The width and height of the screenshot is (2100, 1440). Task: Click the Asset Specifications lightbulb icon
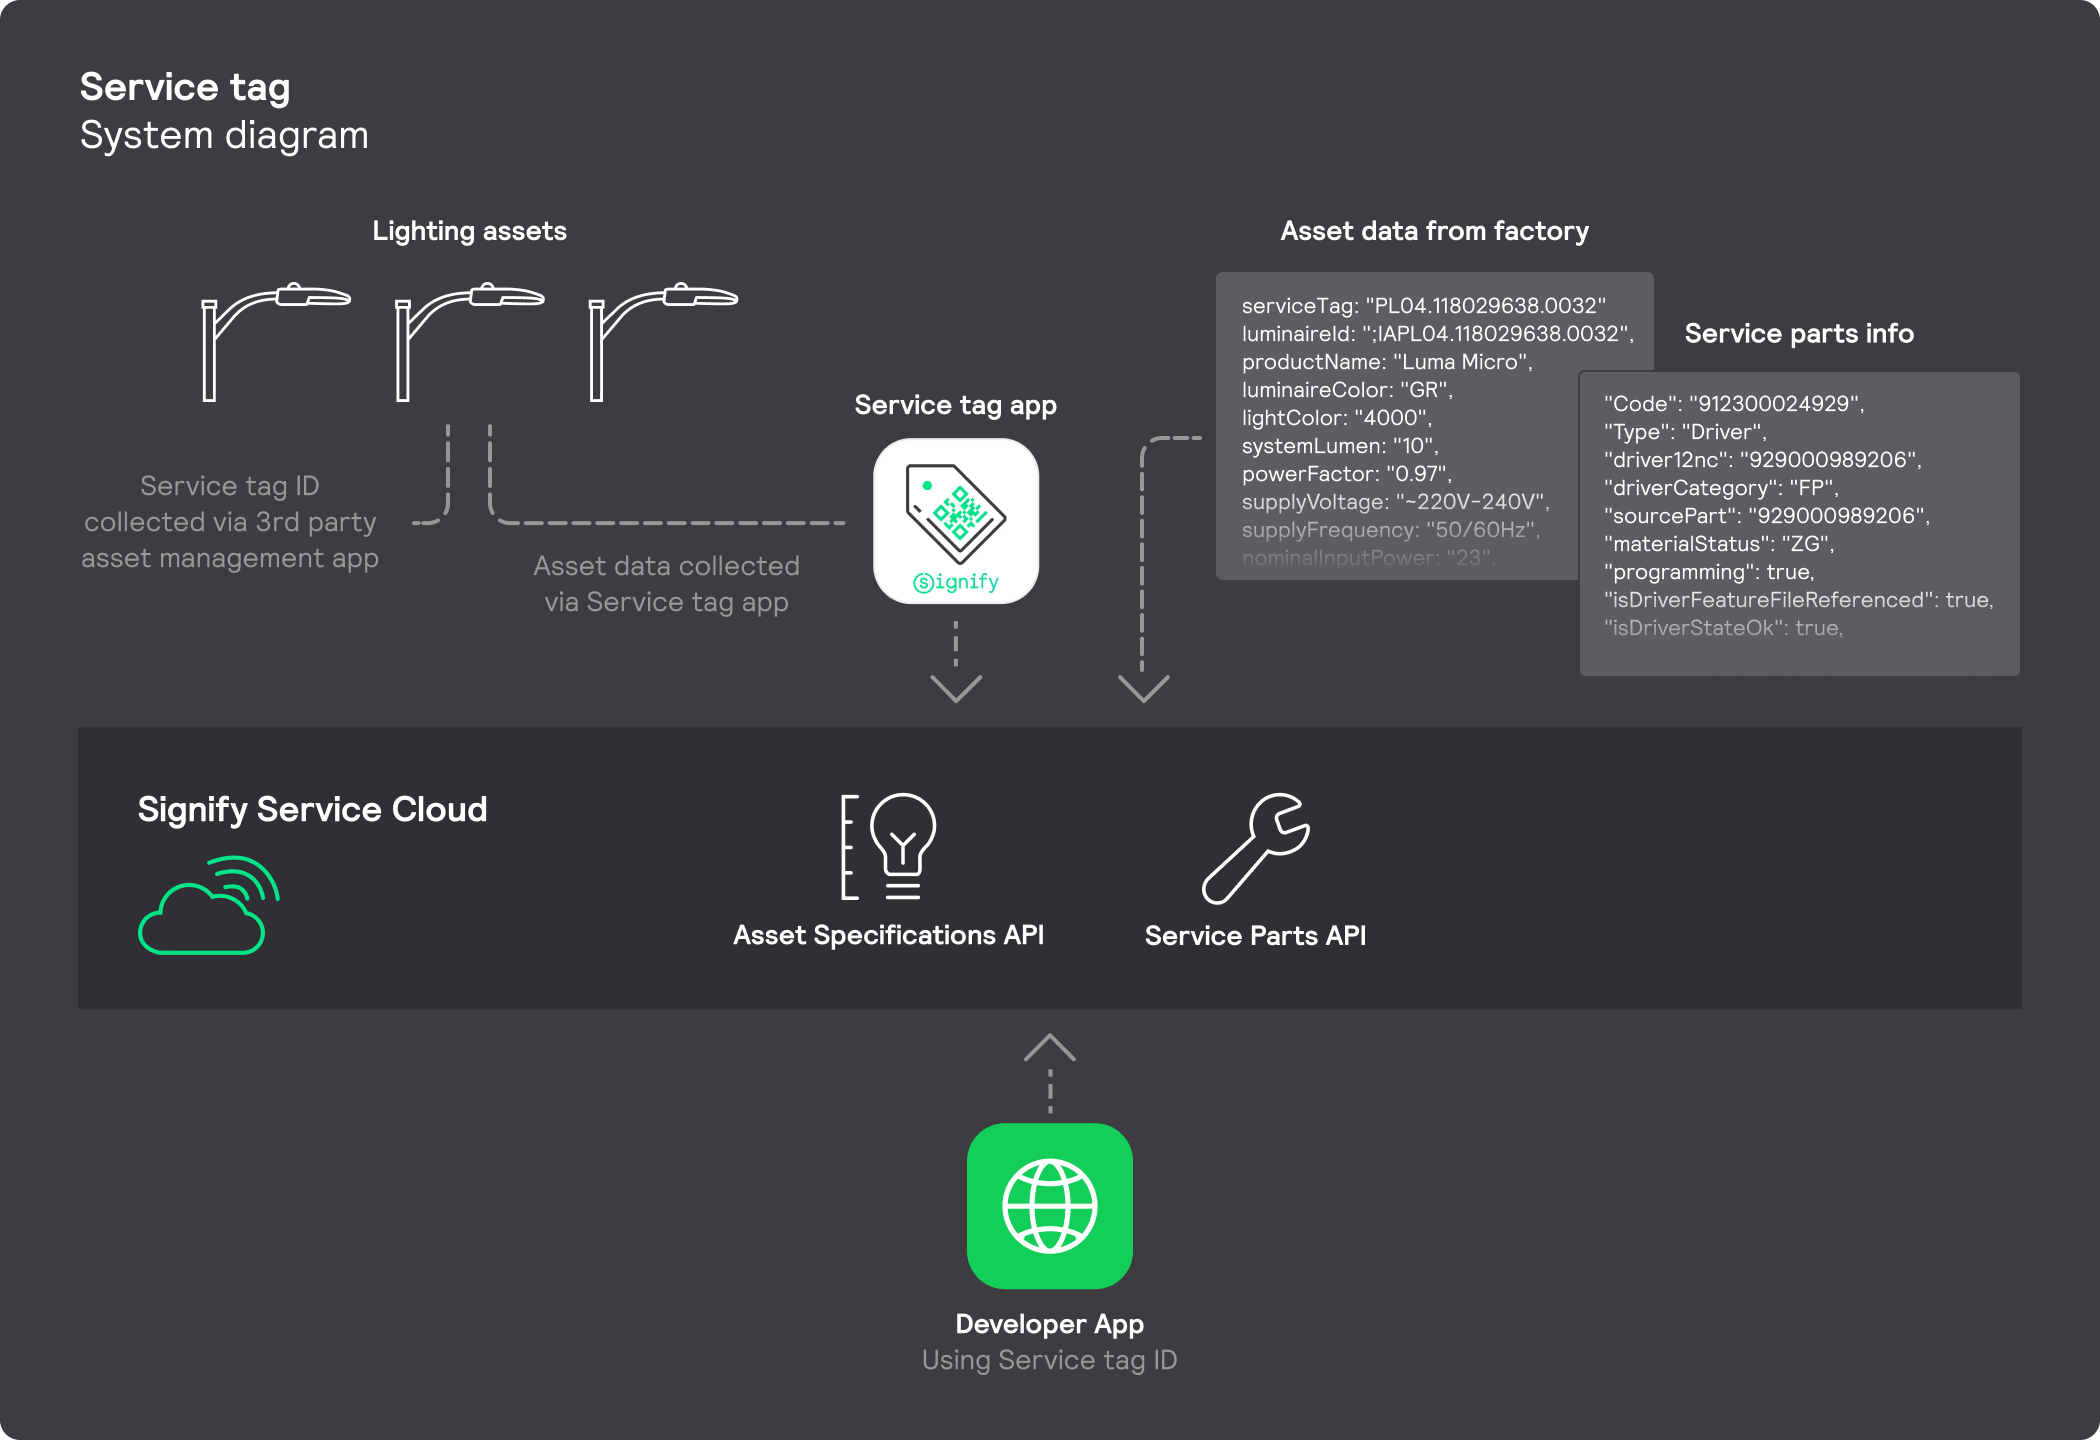(x=889, y=846)
